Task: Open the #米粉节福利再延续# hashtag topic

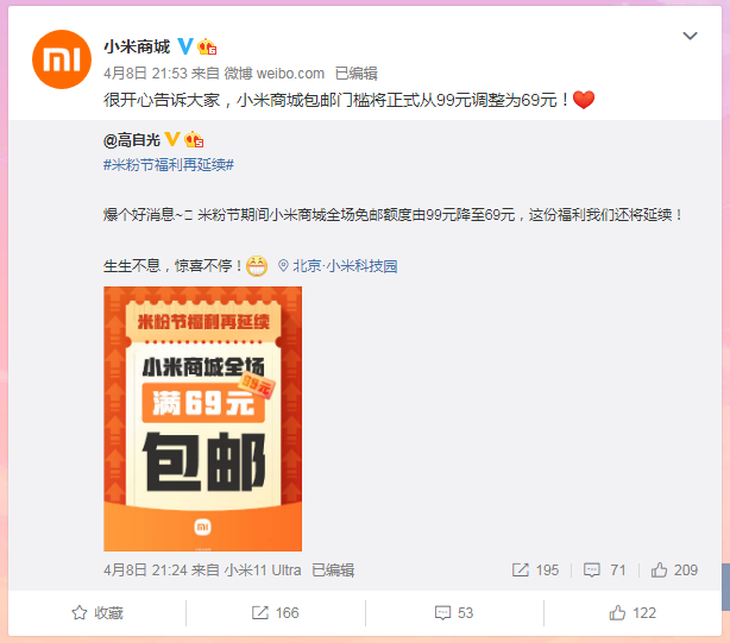Action: (x=169, y=164)
